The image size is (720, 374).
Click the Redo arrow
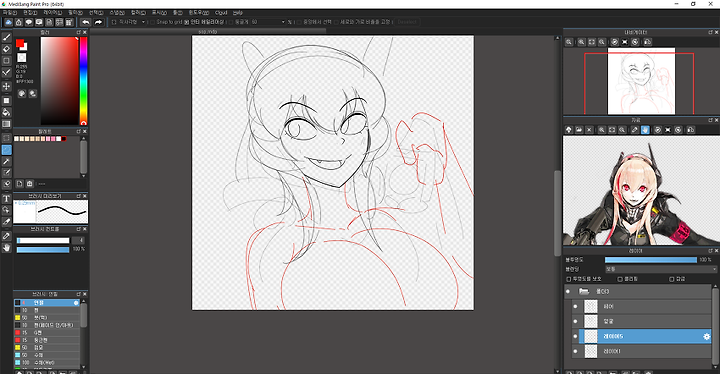(98, 22)
